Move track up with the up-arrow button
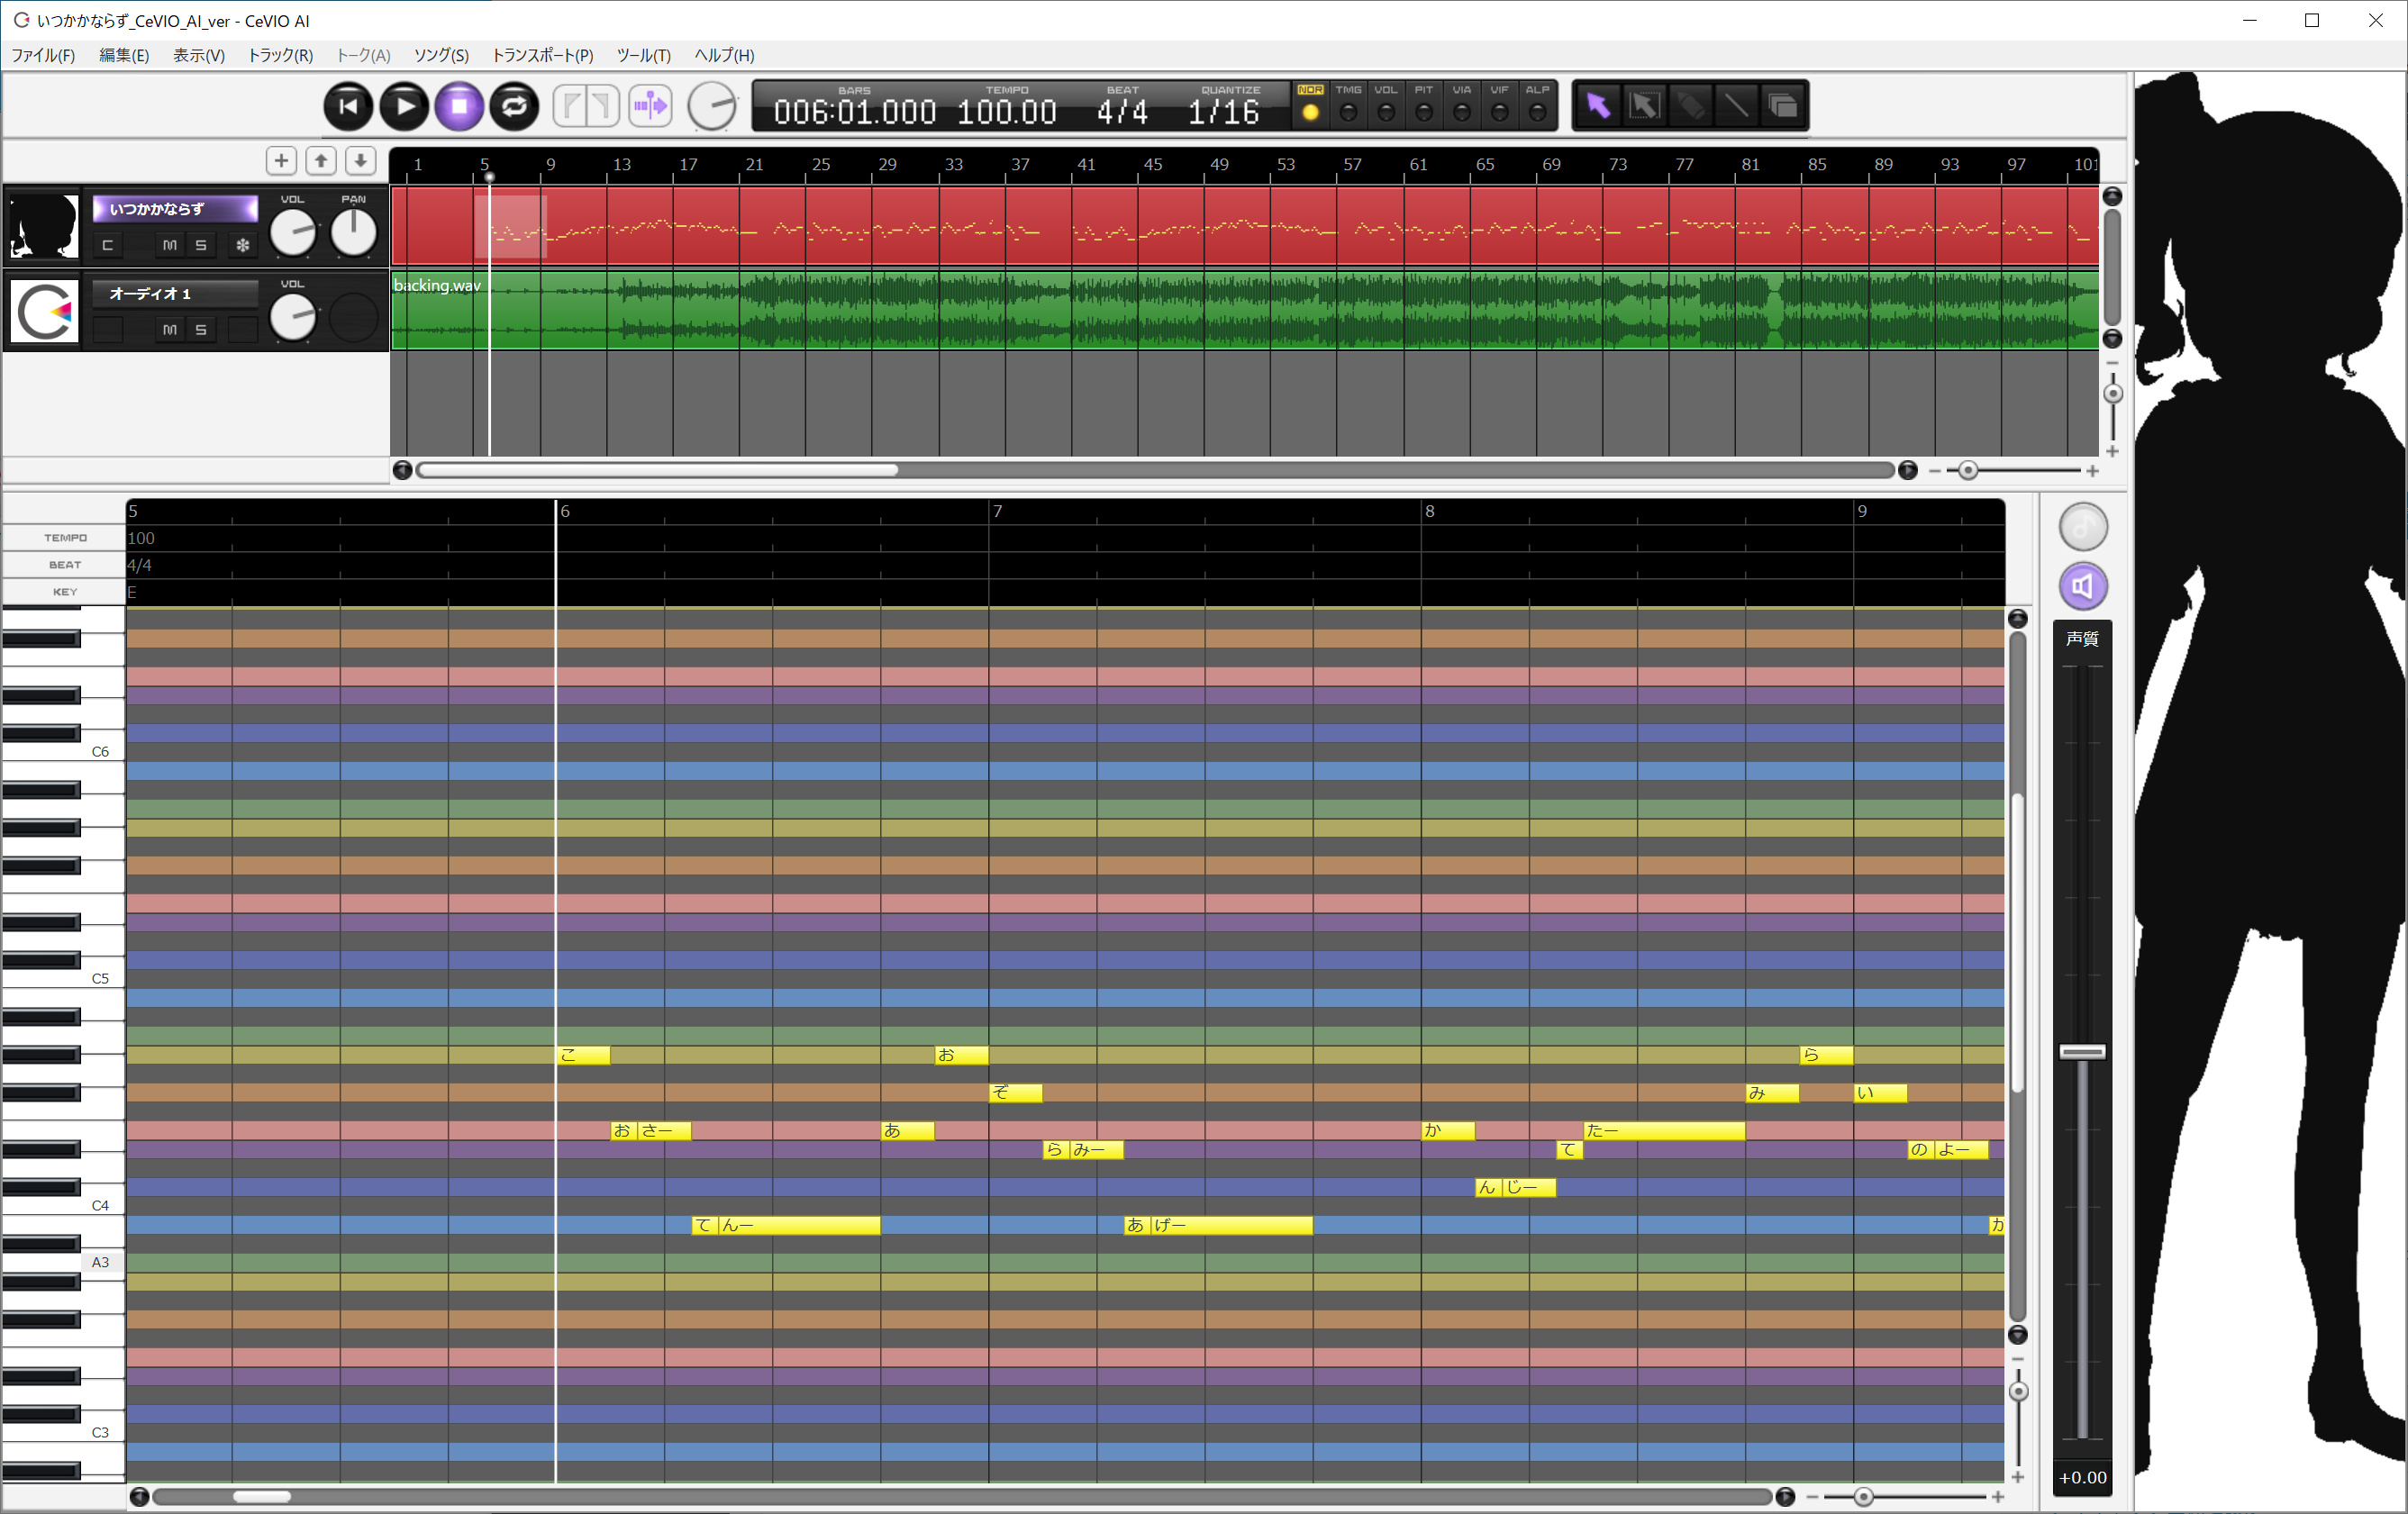Screen dimensions: 2408x1514 pos(321,161)
